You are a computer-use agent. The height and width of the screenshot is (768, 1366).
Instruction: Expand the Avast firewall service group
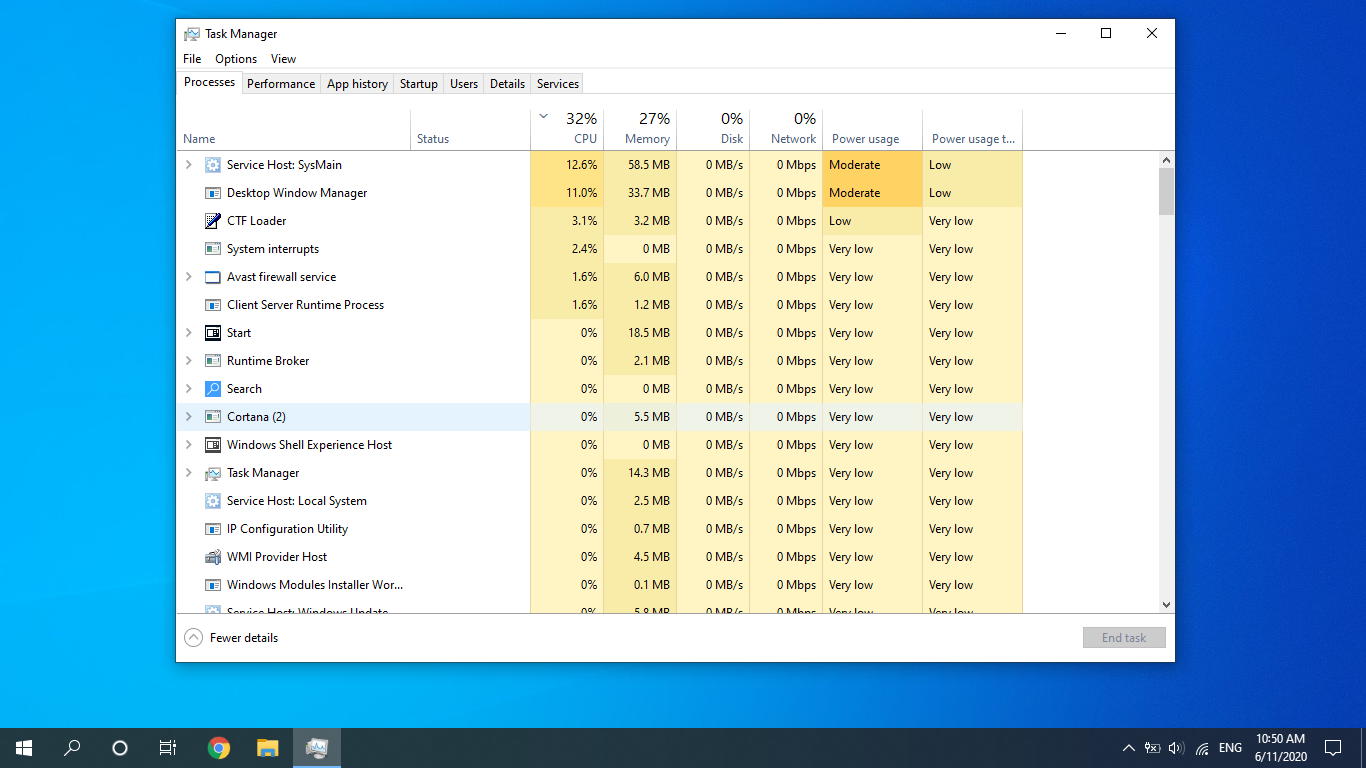(189, 277)
